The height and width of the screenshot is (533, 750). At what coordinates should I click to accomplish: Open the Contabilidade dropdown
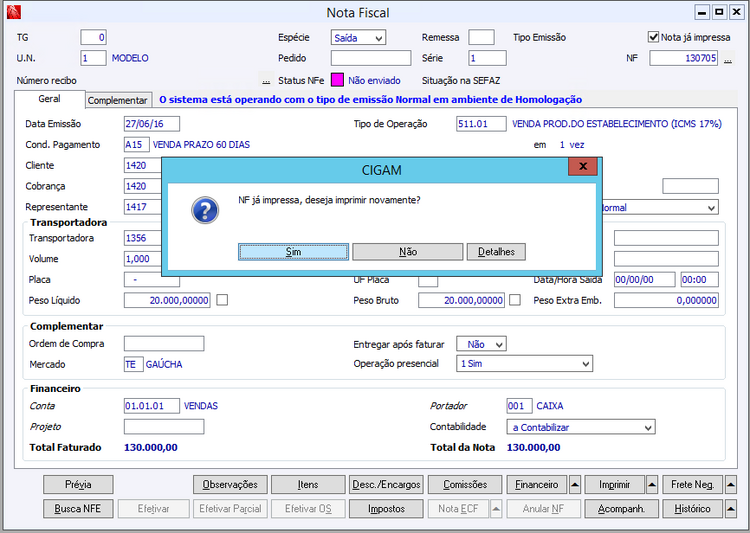tap(581, 427)
